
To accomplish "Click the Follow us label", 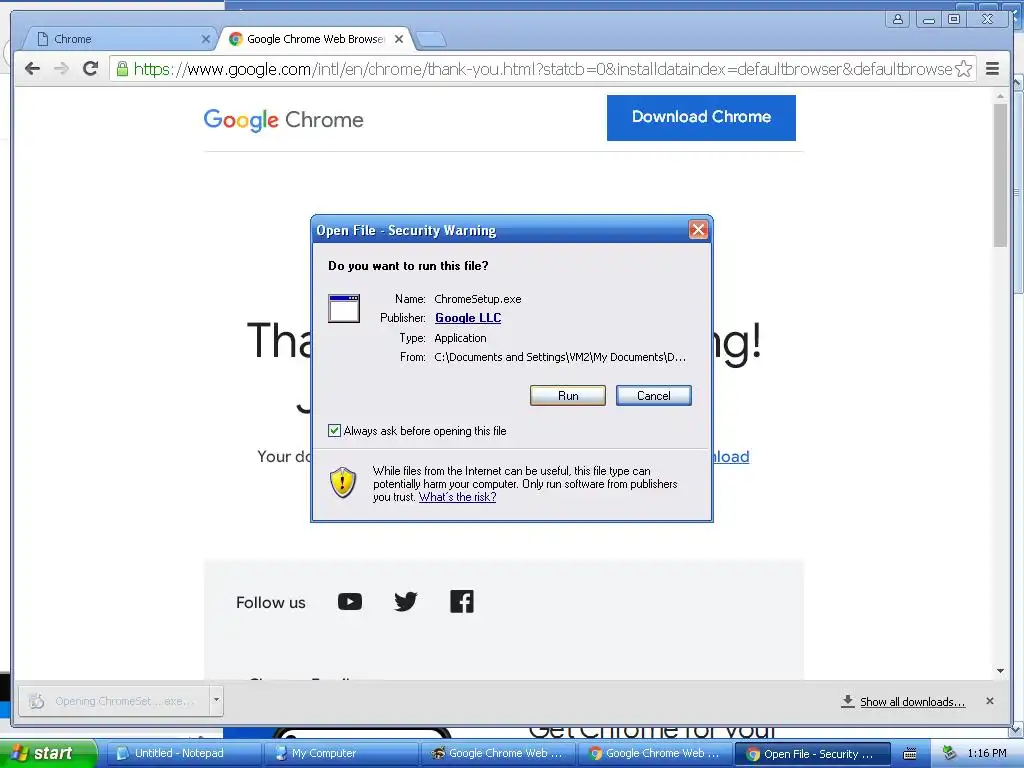I will 270,602.
